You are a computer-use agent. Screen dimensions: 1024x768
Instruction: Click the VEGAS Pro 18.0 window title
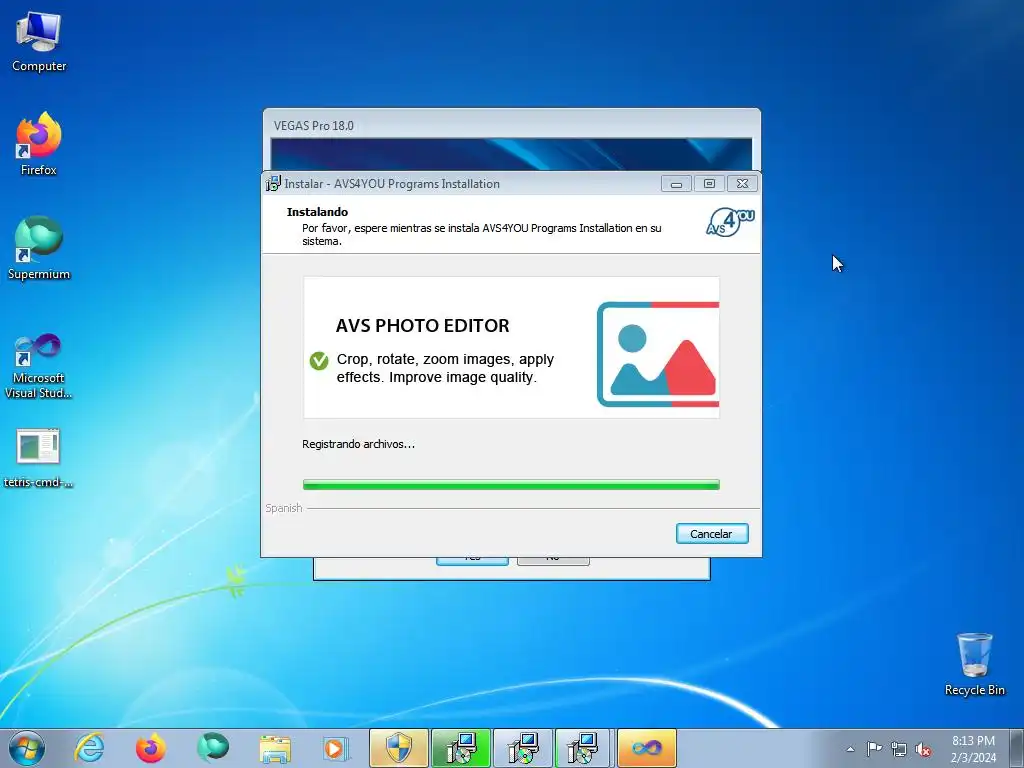click(313, 125)
